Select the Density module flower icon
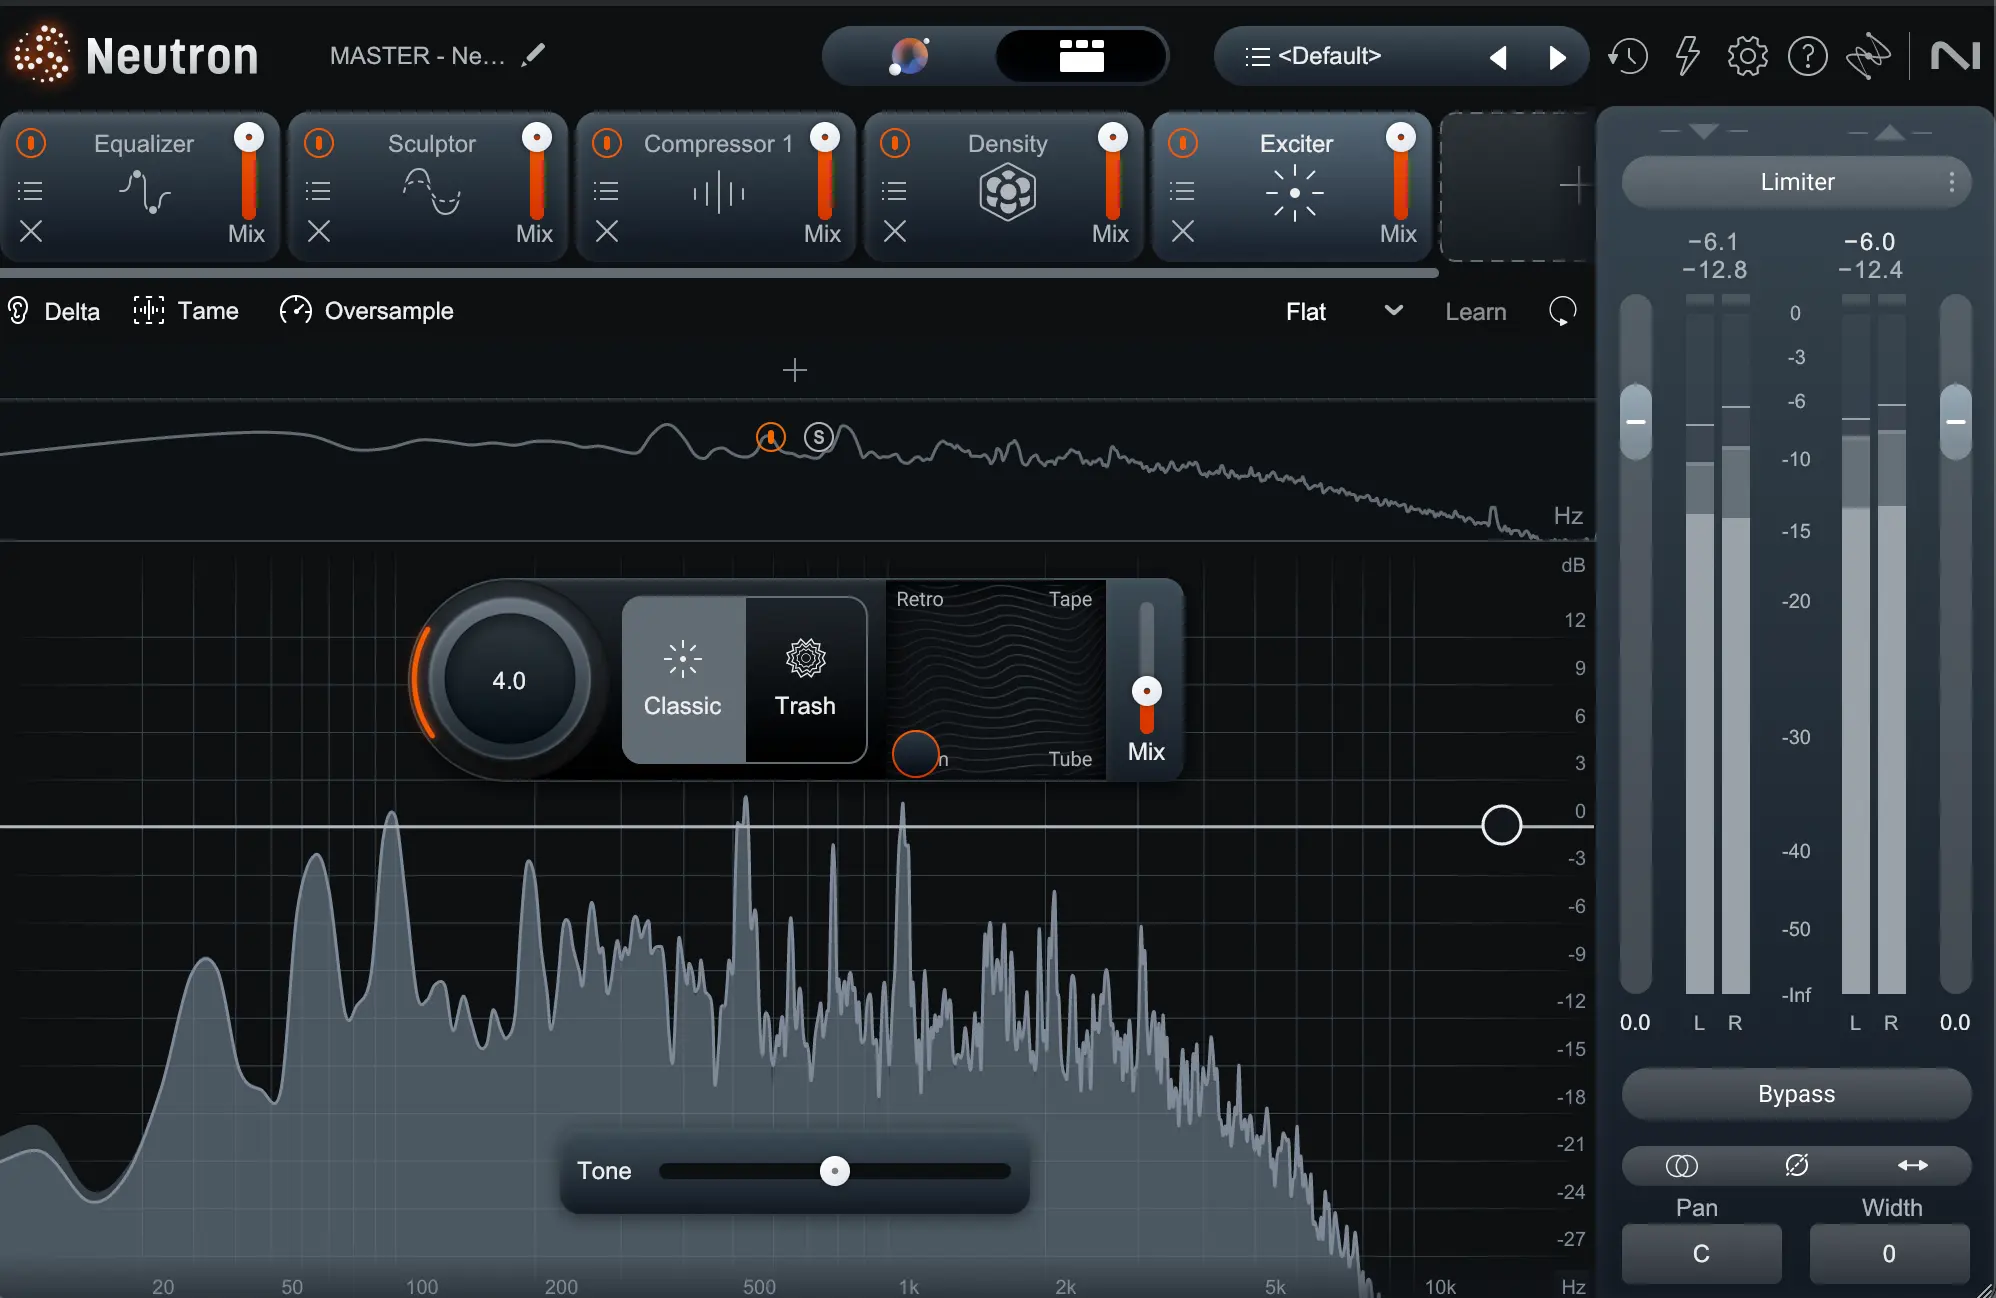Screen dimensions: 1996x1298 pos(1007,192)
